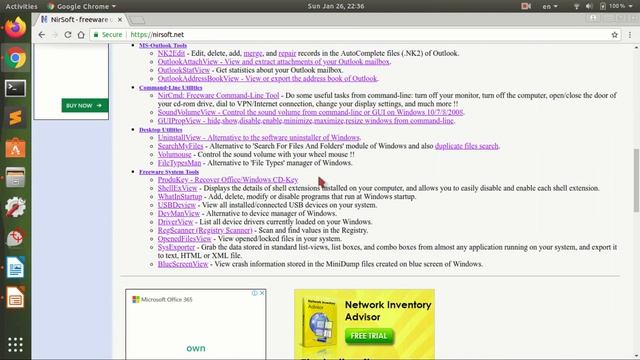
Task: Open the network indicator
Action: tap(577, 6)
